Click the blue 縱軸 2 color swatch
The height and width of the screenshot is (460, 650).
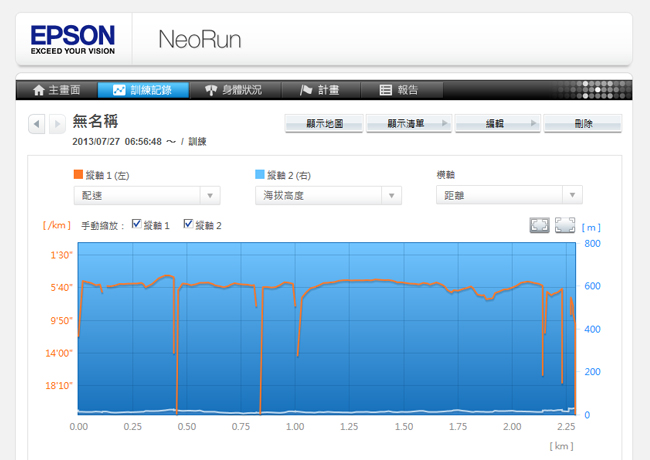coord(260,174)
